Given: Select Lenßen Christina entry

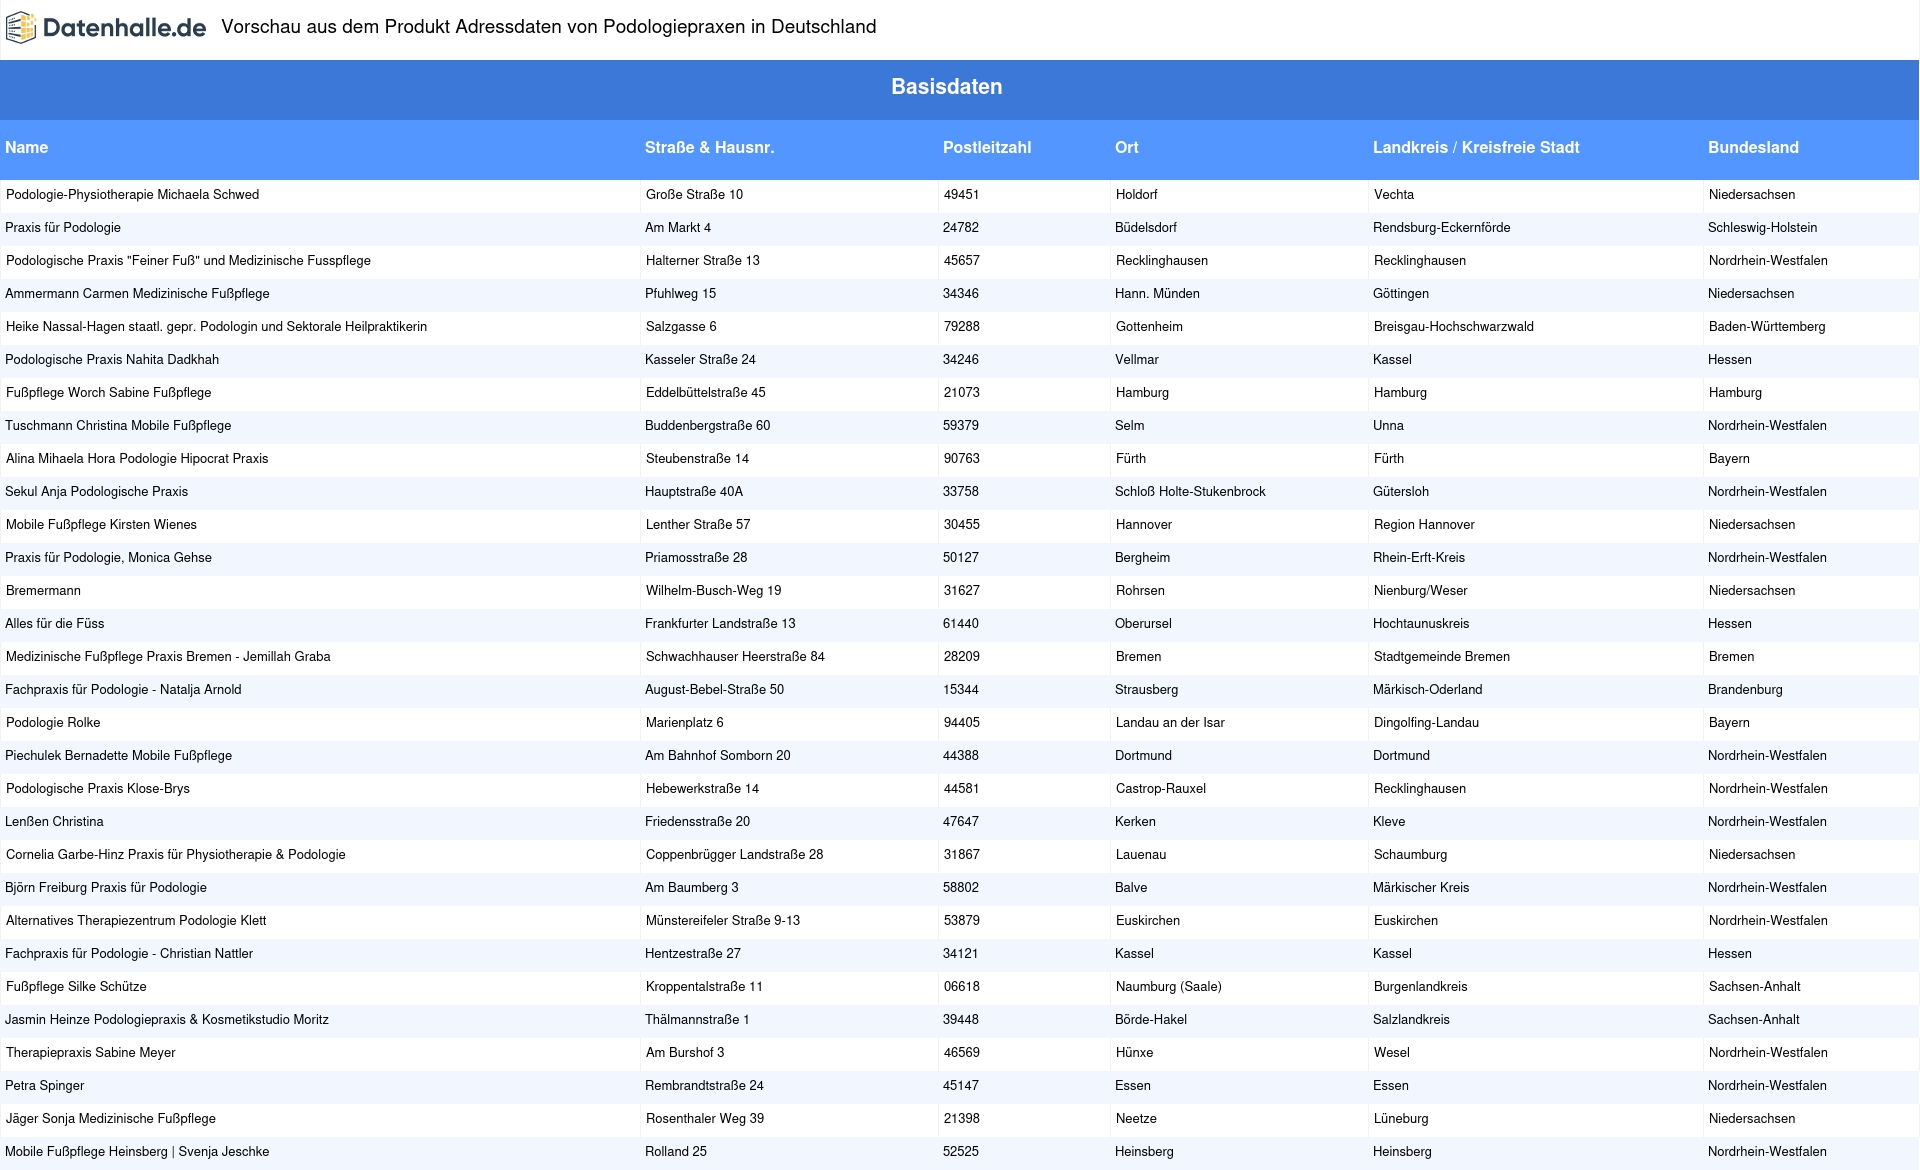Looking at the screenshot, I should 54,822.
